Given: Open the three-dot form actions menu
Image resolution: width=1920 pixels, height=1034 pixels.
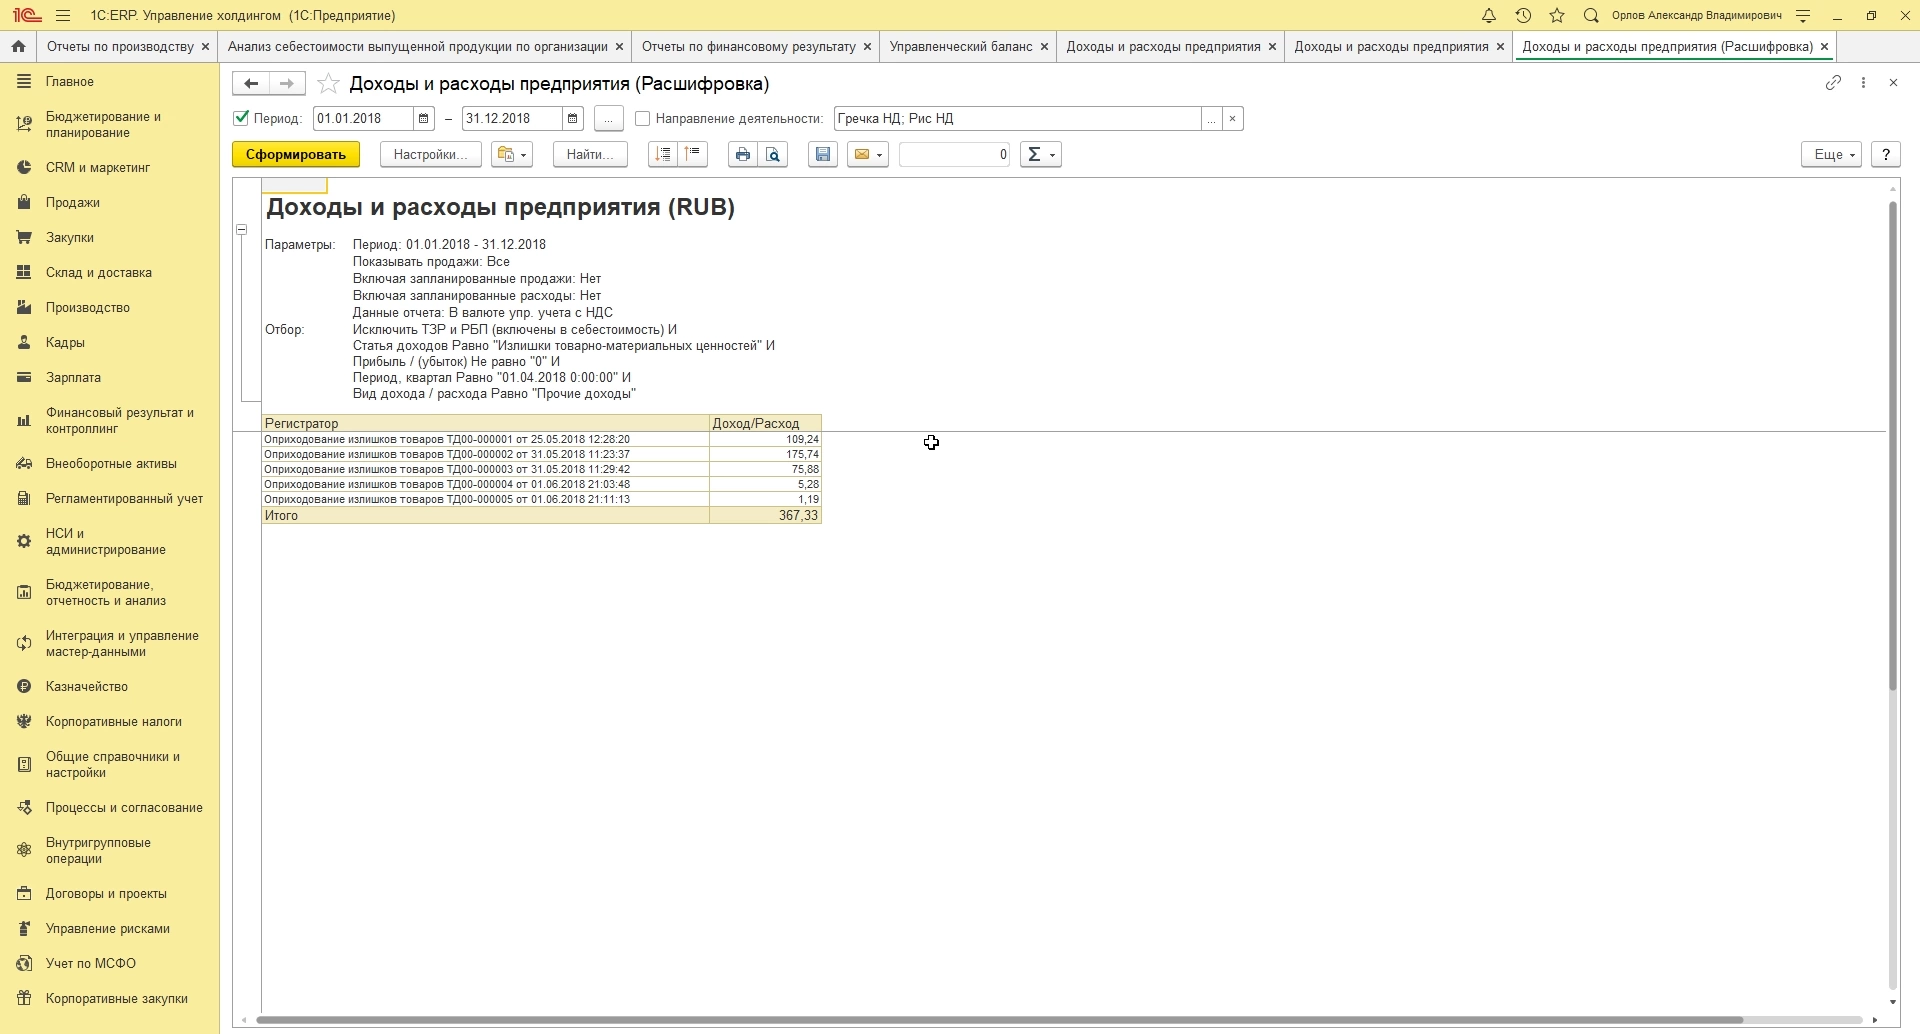Looking at the screenshot, I should 1864,83.
